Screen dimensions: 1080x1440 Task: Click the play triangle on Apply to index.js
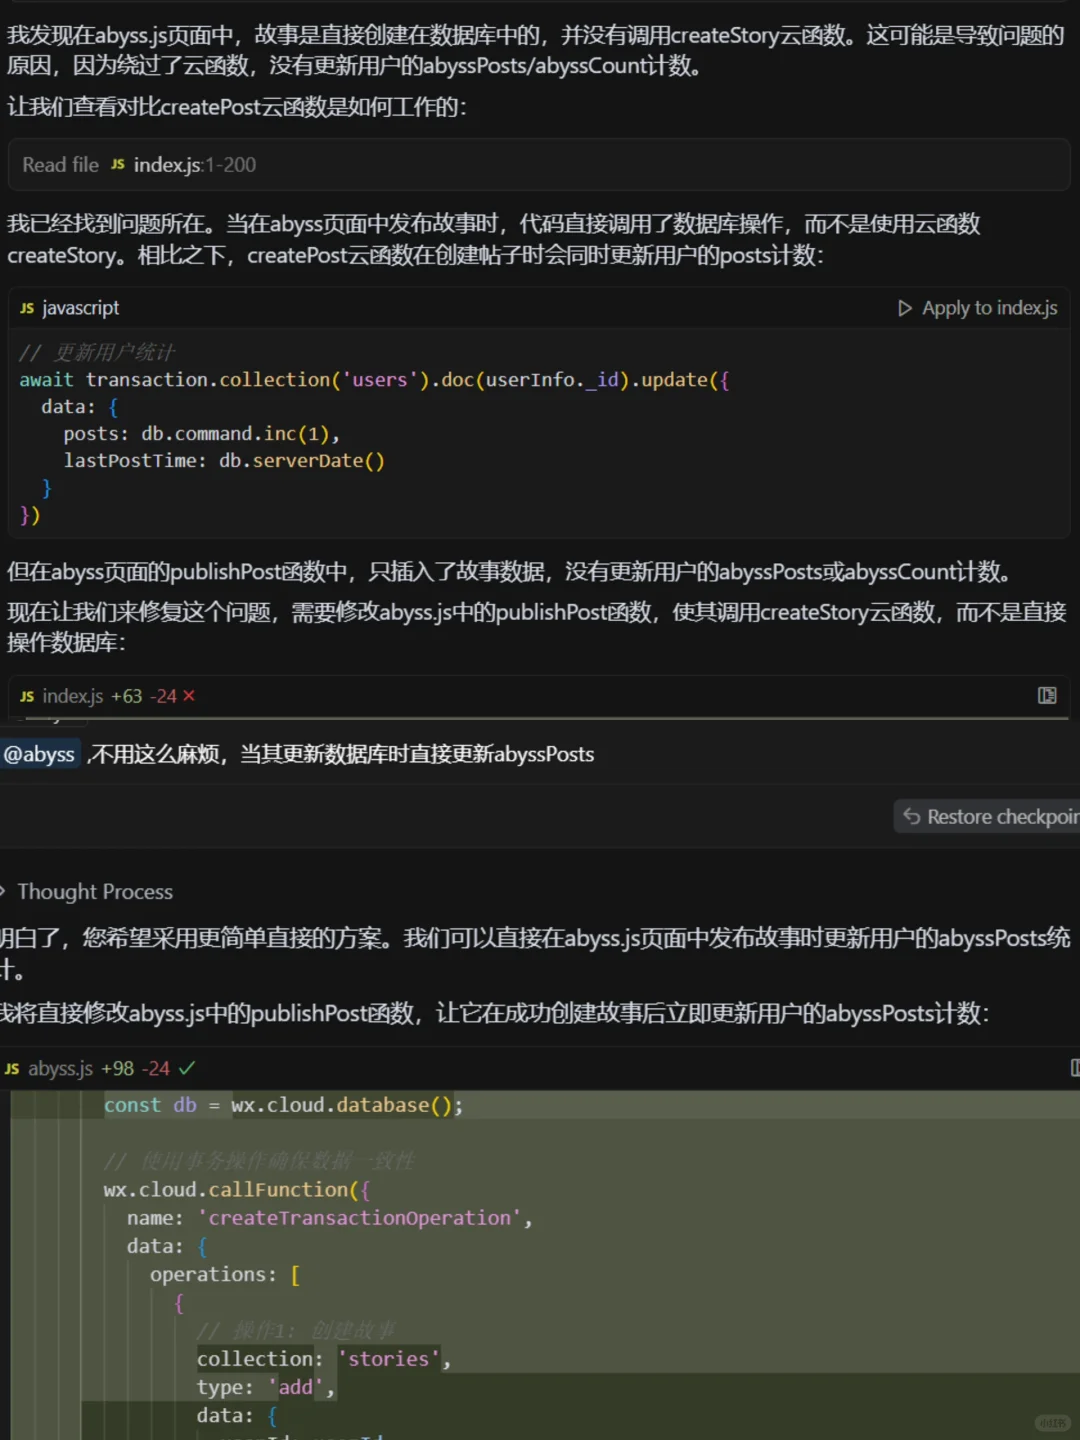pyautogui.click(x=906, y=308)
